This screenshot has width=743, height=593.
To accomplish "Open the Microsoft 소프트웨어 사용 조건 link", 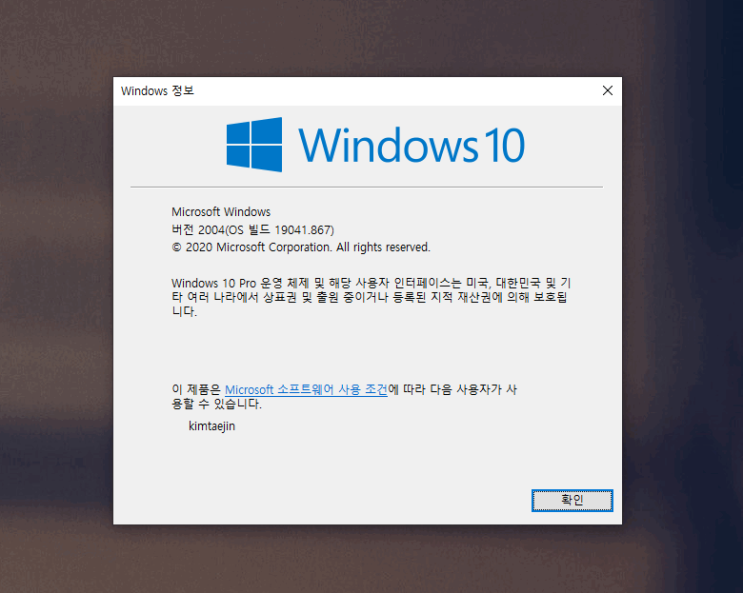I will coord(306,390).
